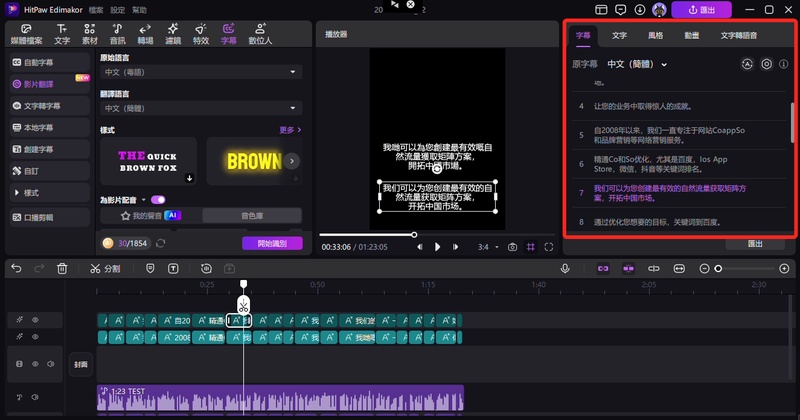
Task: Switch to the 文字轉語音 tab
Action: (739, 35)
